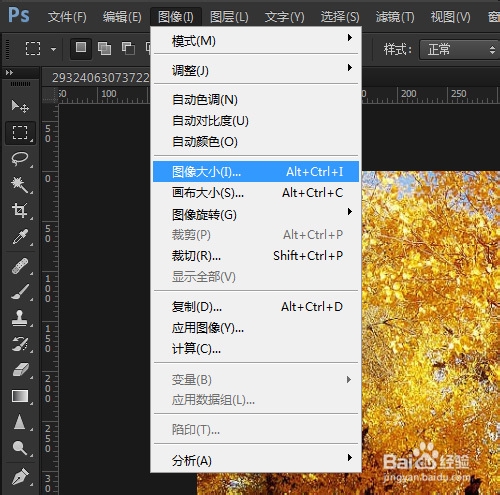Expand the 调整(J) submenu

[256, 70]
